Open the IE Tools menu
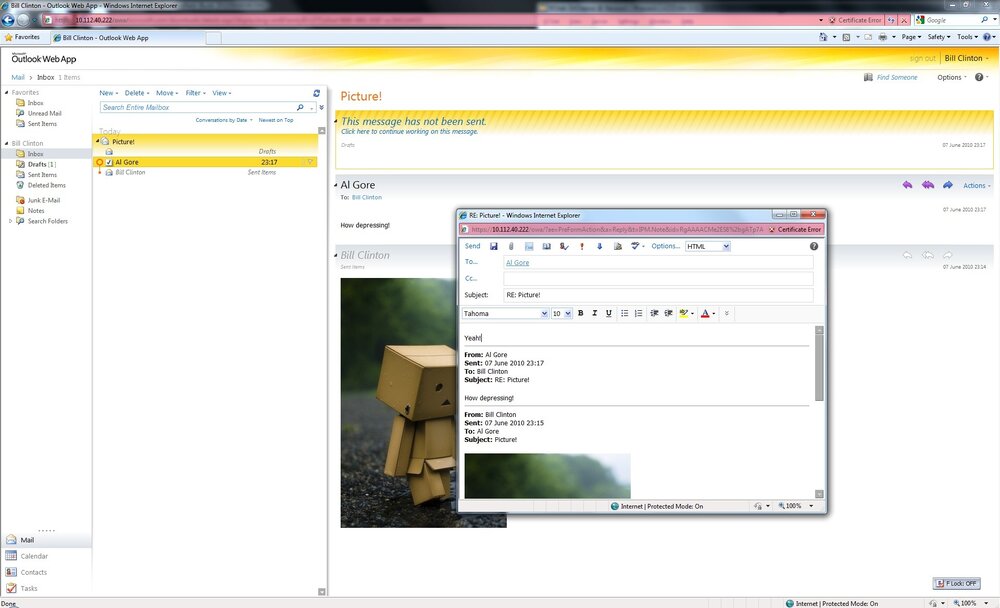The image size is (1000, 608). 967,37
